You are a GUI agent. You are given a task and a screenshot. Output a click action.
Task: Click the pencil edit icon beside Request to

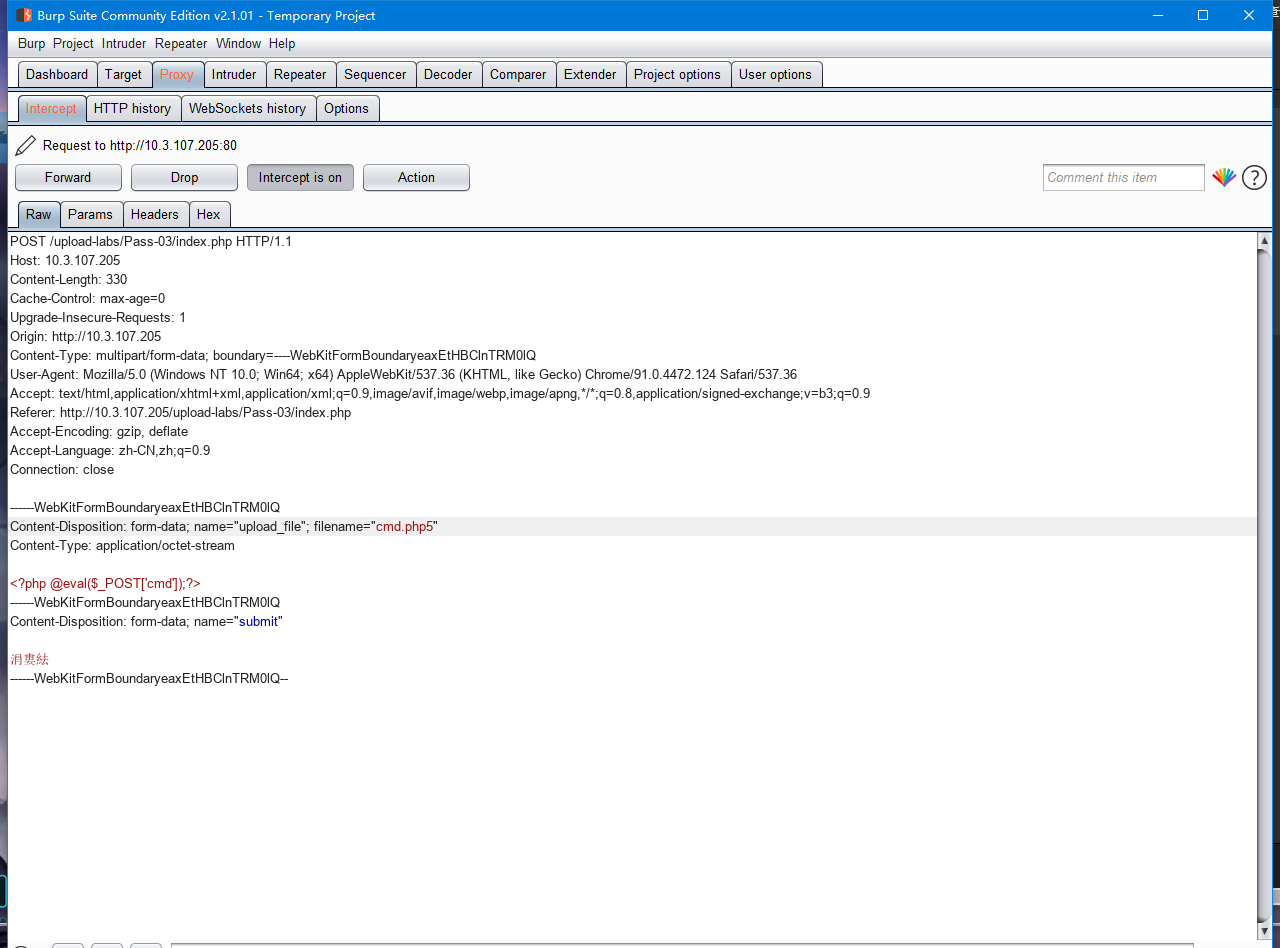pyautogui.click(x=26, y=145)
